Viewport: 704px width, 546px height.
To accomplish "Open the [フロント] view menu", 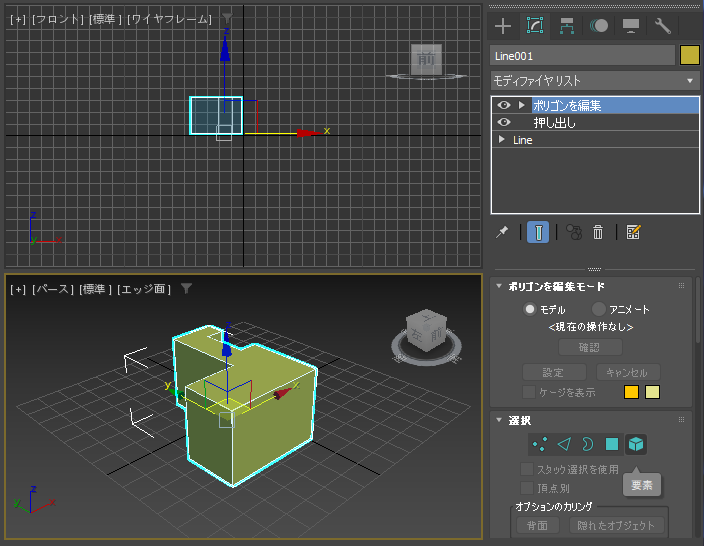I will (x=58, y=19).
